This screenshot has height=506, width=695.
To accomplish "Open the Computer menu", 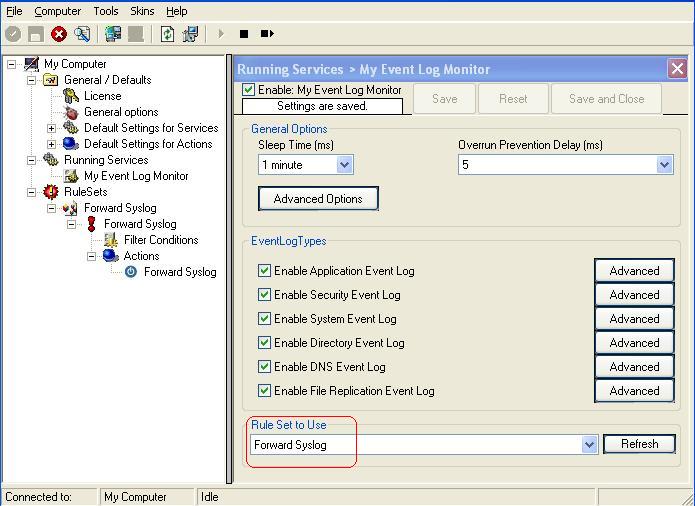I will point(58,11).
